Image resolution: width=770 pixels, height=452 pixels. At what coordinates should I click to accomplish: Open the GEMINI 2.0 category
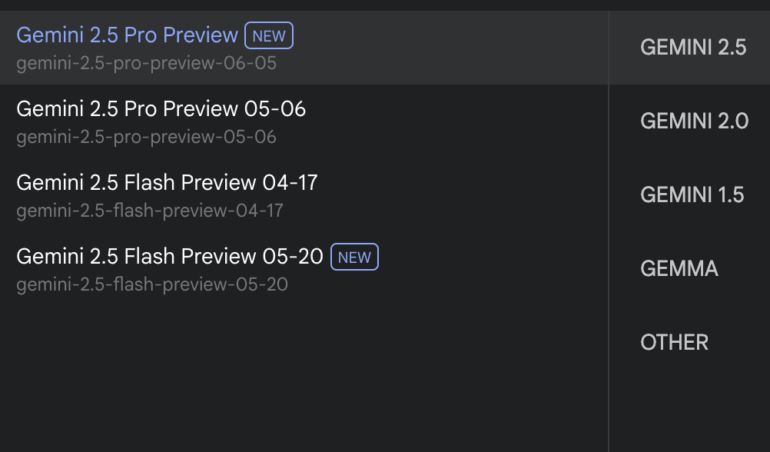[693, 121]
